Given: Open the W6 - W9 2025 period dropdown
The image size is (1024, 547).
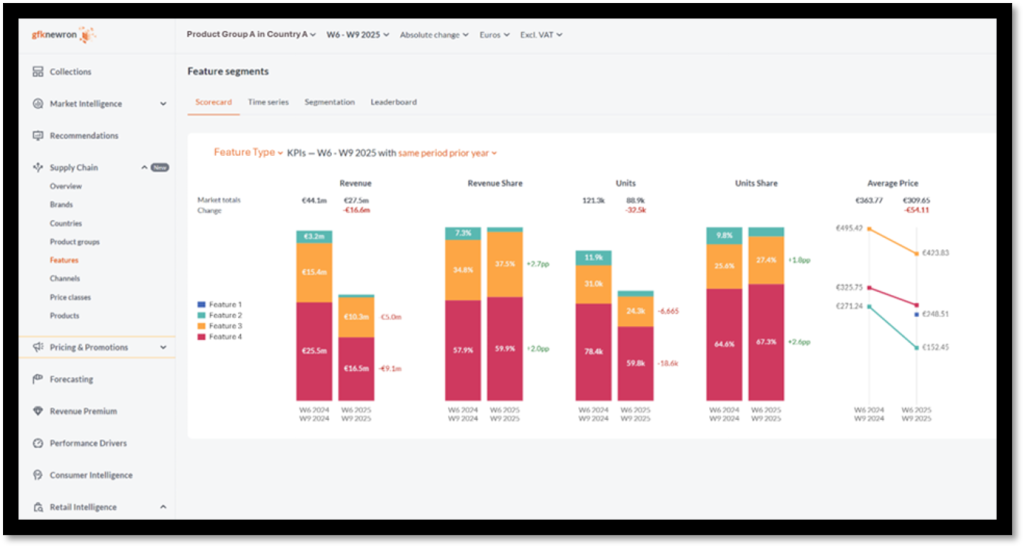Looking at the screenshot, I should 357,35.
